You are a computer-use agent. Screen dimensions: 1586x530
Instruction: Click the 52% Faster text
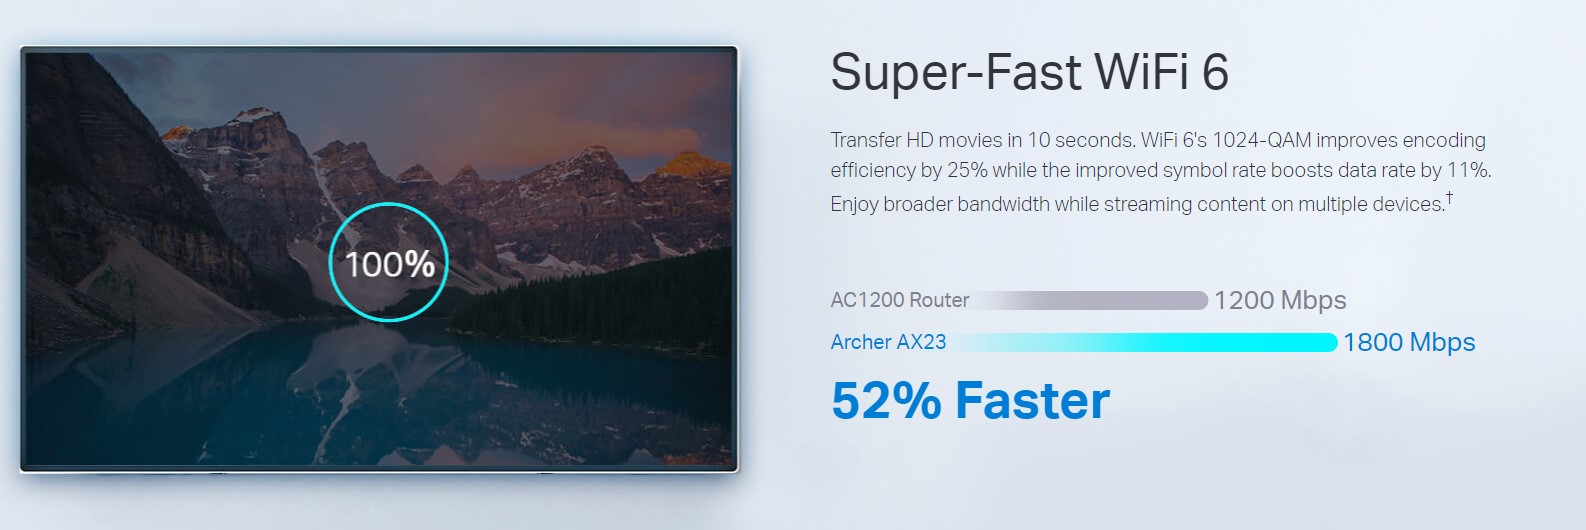(x=970, y=400)
